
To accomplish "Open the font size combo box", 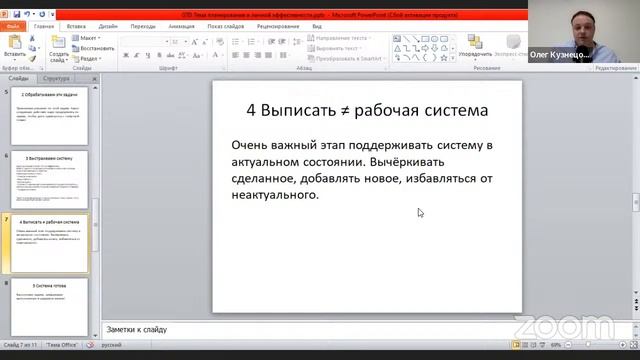I will (180, 42).
